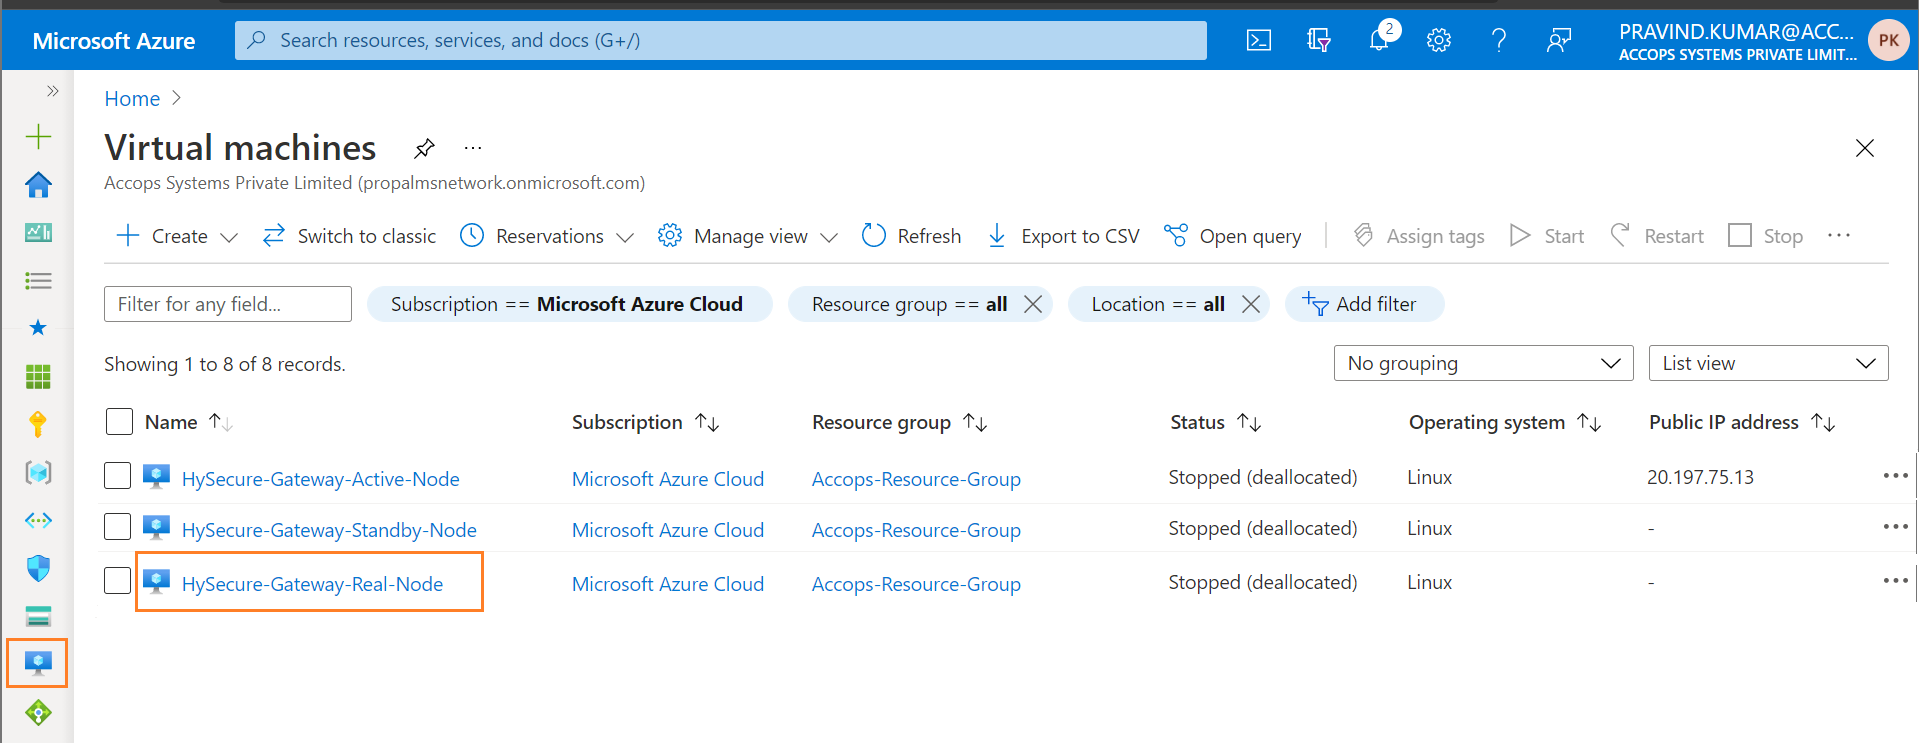
Task: Click Export to CSV
Action: [x=1062, y=236]
